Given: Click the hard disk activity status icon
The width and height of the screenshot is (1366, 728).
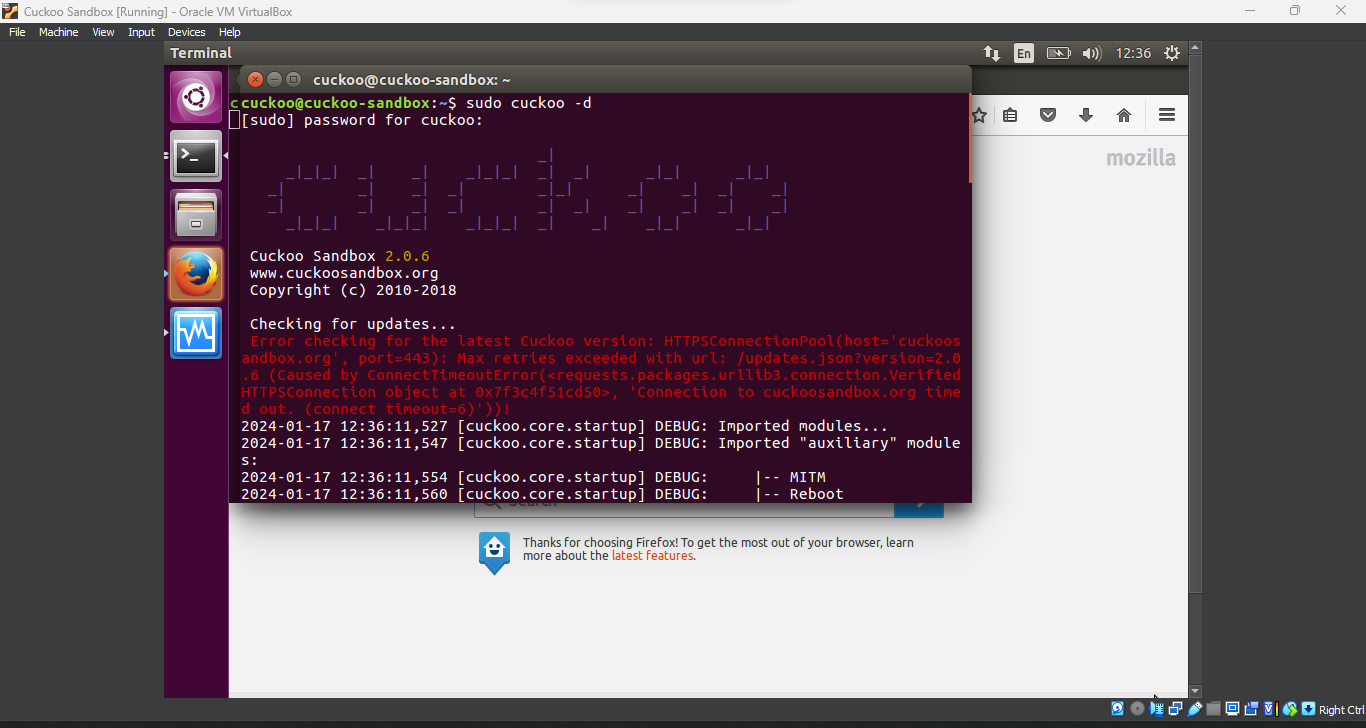Looking at the screenshot, I should (x=1118, y=709).
